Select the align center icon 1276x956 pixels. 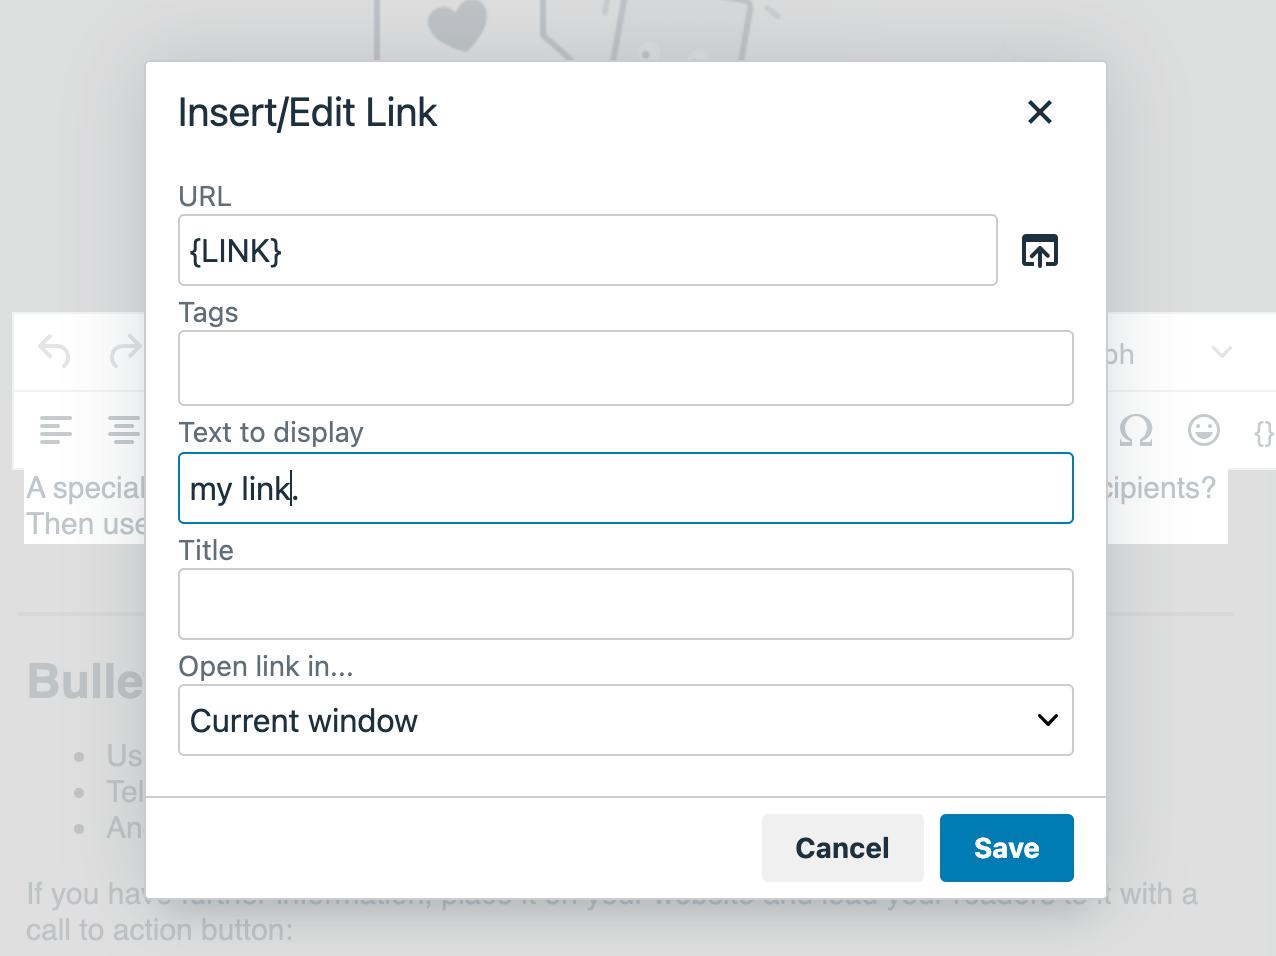(124, 430)
